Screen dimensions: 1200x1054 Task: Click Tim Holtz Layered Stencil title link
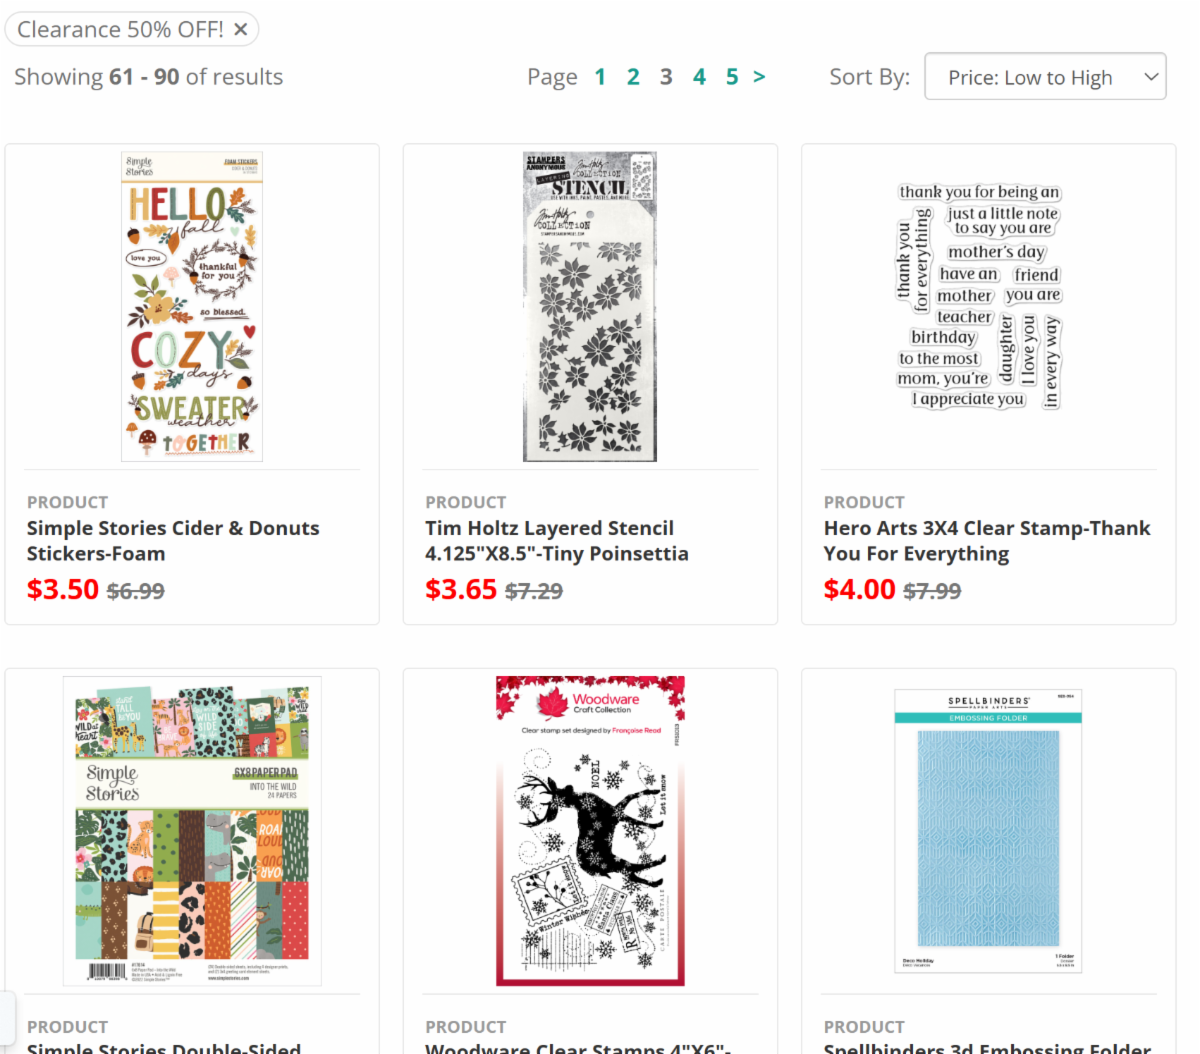[557, 541]
